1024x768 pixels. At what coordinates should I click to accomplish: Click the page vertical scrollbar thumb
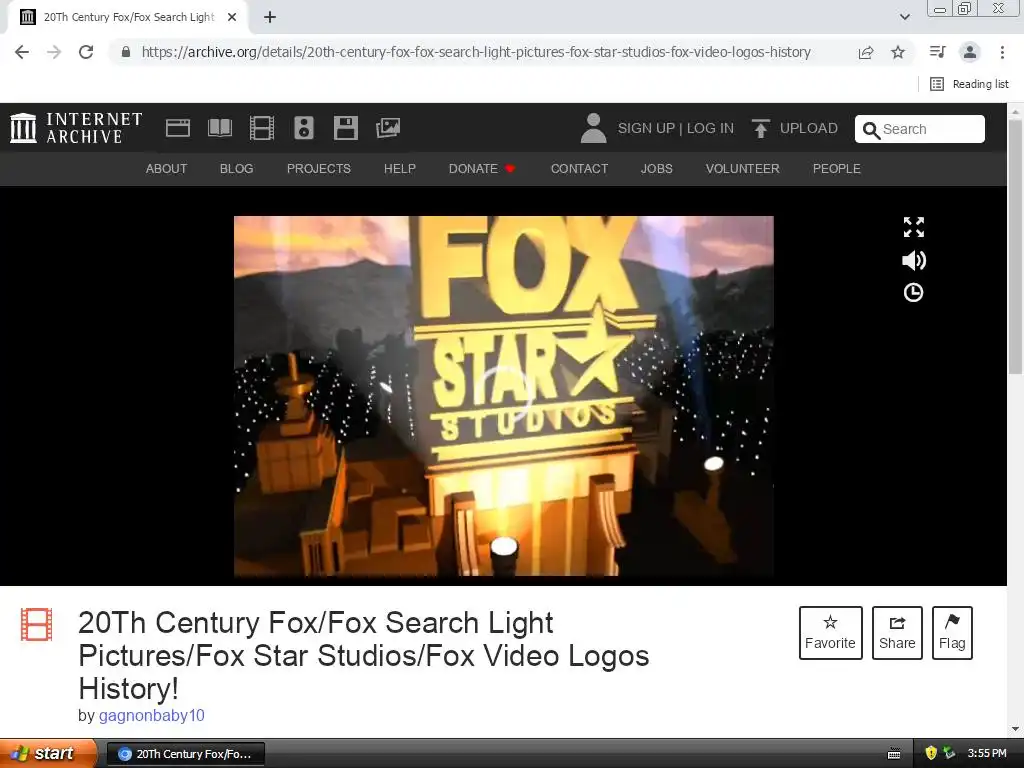[1016, 245]
